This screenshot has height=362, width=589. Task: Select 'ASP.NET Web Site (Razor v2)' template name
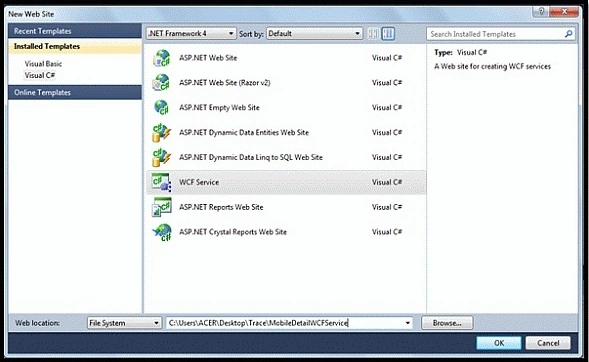225,83
